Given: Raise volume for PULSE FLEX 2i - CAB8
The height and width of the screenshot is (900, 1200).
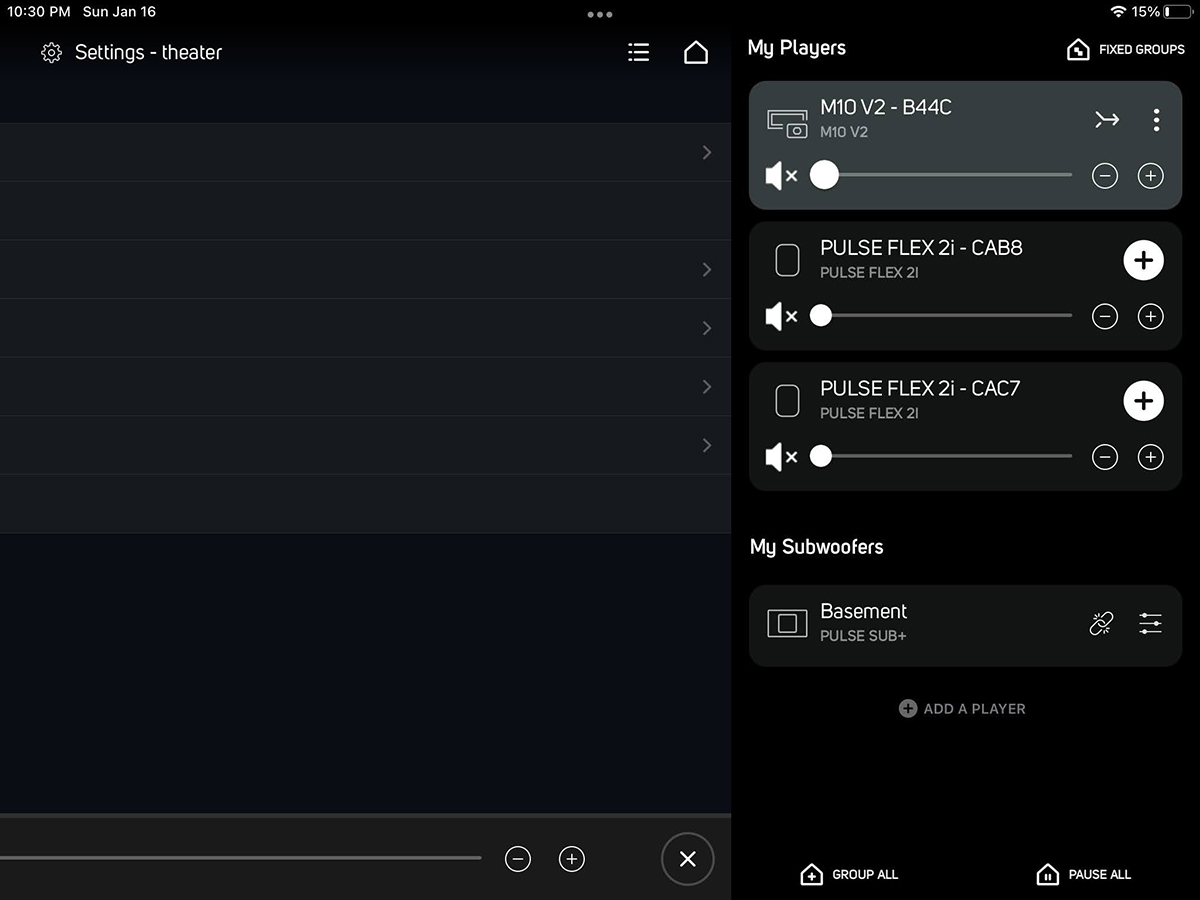Looking at the screenshot, I should click(1151, 317).
